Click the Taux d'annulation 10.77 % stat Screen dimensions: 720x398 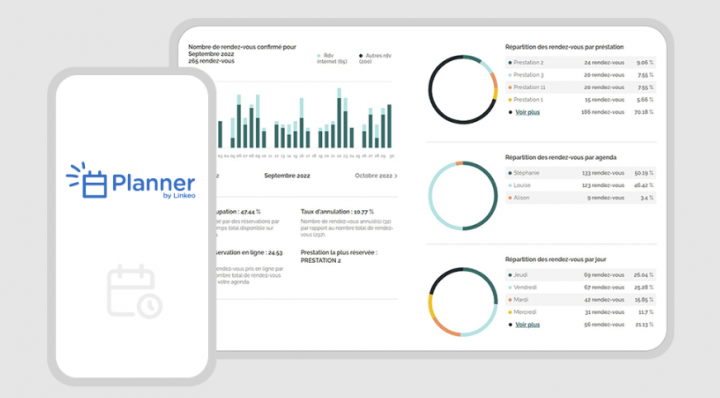[x=337, y=212]
